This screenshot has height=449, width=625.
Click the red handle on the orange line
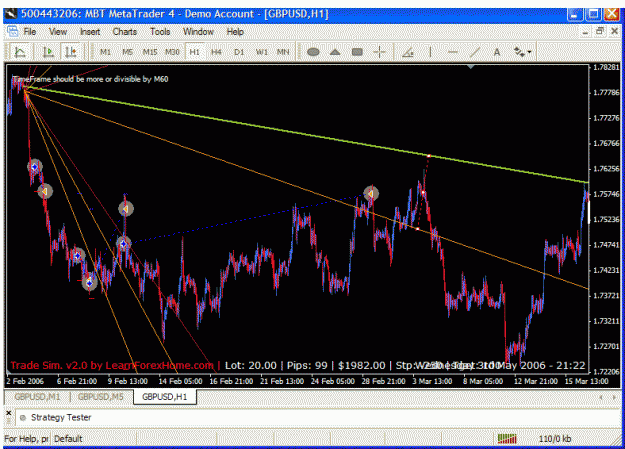(417, 228)
